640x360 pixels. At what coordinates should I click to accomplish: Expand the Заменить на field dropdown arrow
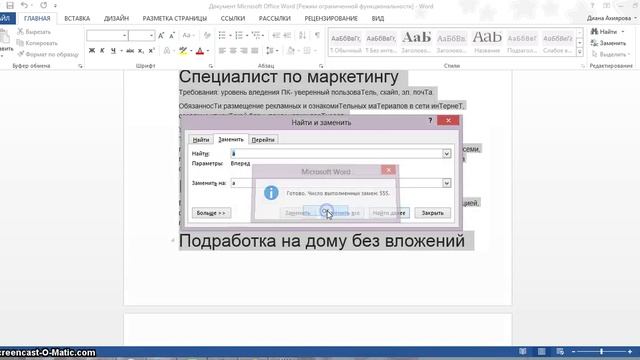[x=446, y=183]
